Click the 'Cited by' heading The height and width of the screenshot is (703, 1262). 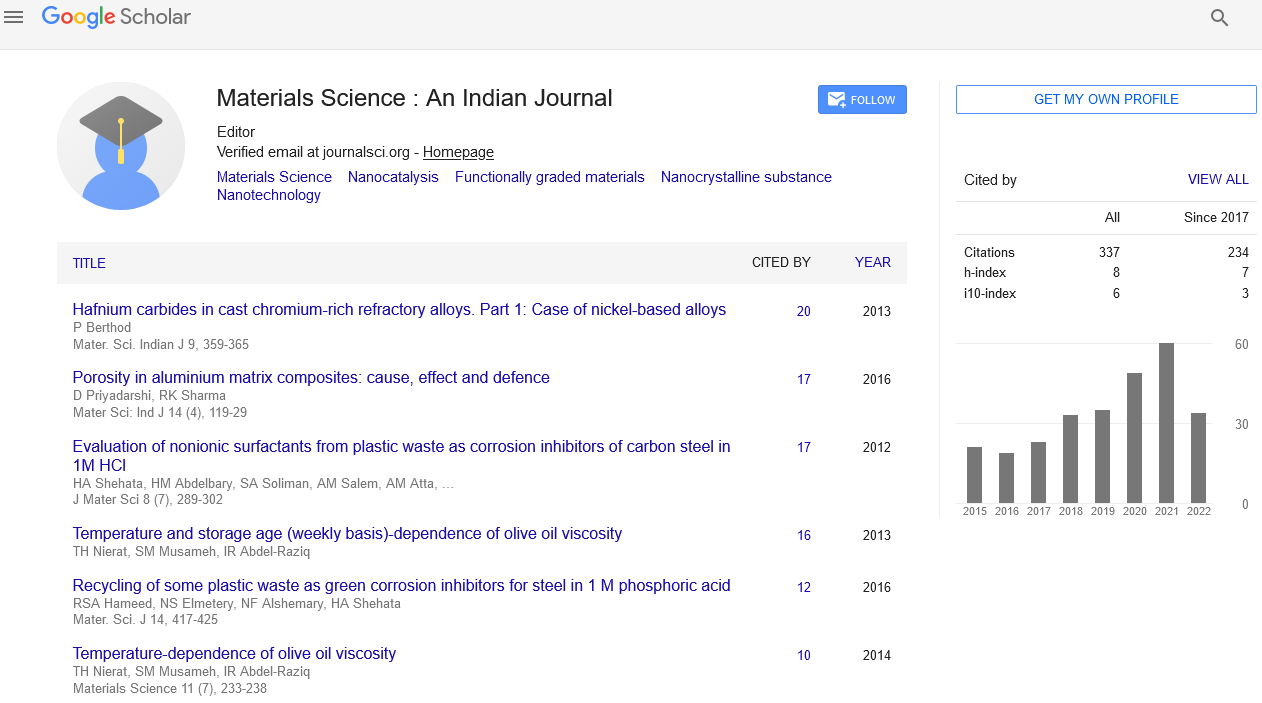pos(990,180)
